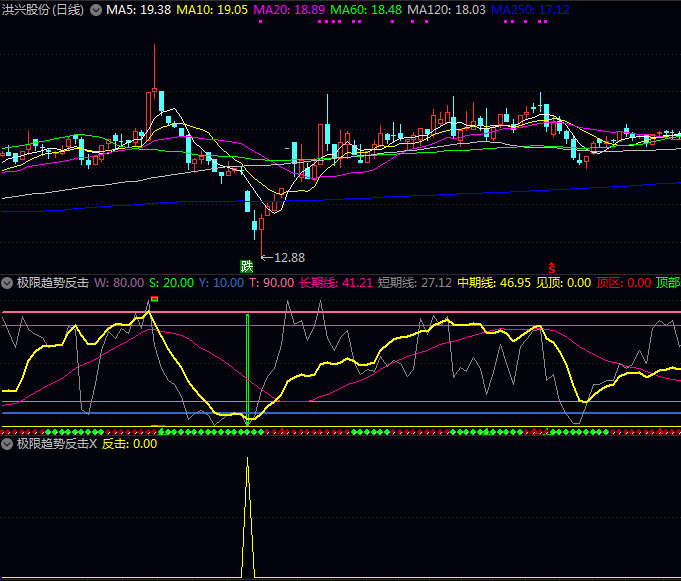Click the MA20 indicator label
Viewport: 681px width, 581px height.
tap(289, 10)
